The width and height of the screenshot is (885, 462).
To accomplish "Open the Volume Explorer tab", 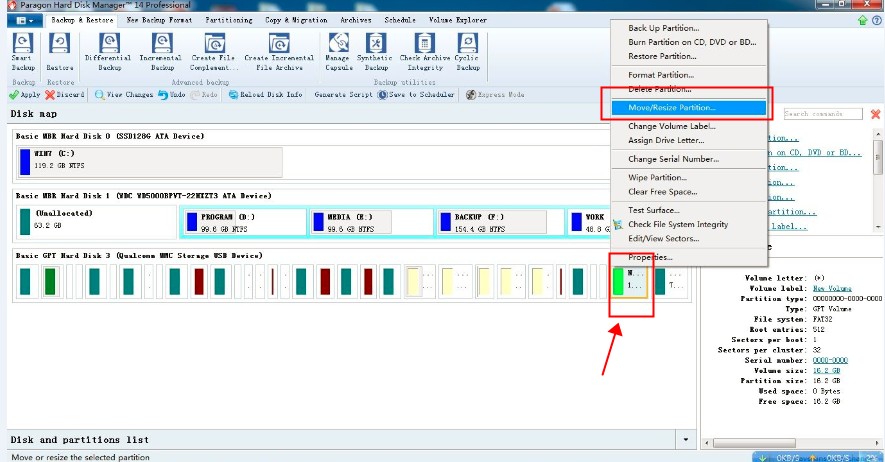I will (x=458, y=20).
